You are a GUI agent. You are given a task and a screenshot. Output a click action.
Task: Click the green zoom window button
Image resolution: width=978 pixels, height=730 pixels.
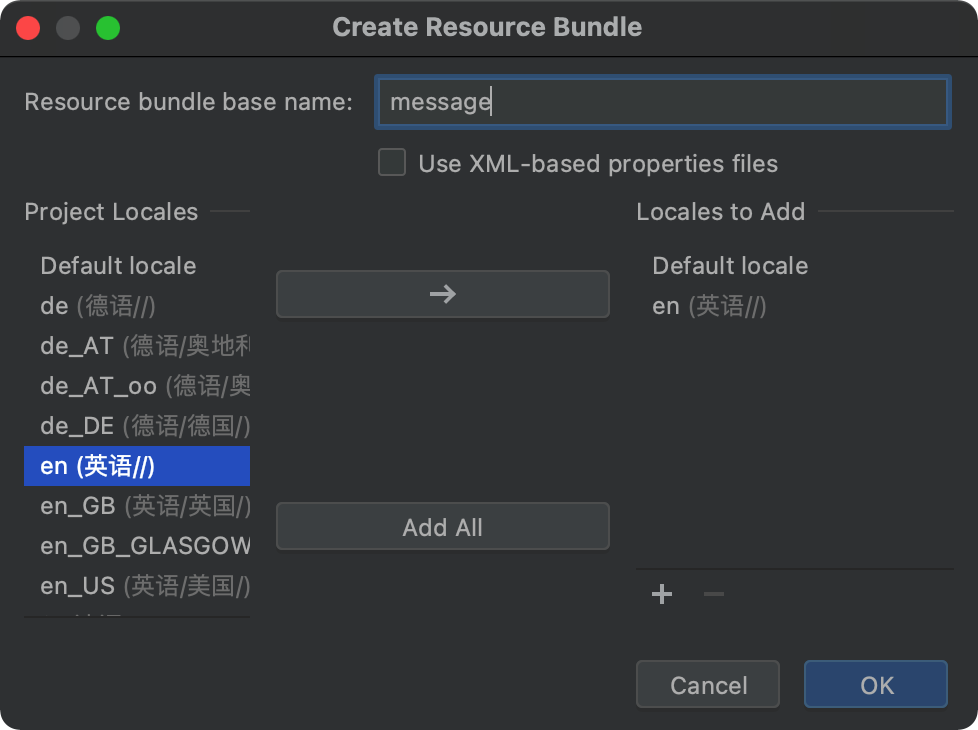(108, 28)
